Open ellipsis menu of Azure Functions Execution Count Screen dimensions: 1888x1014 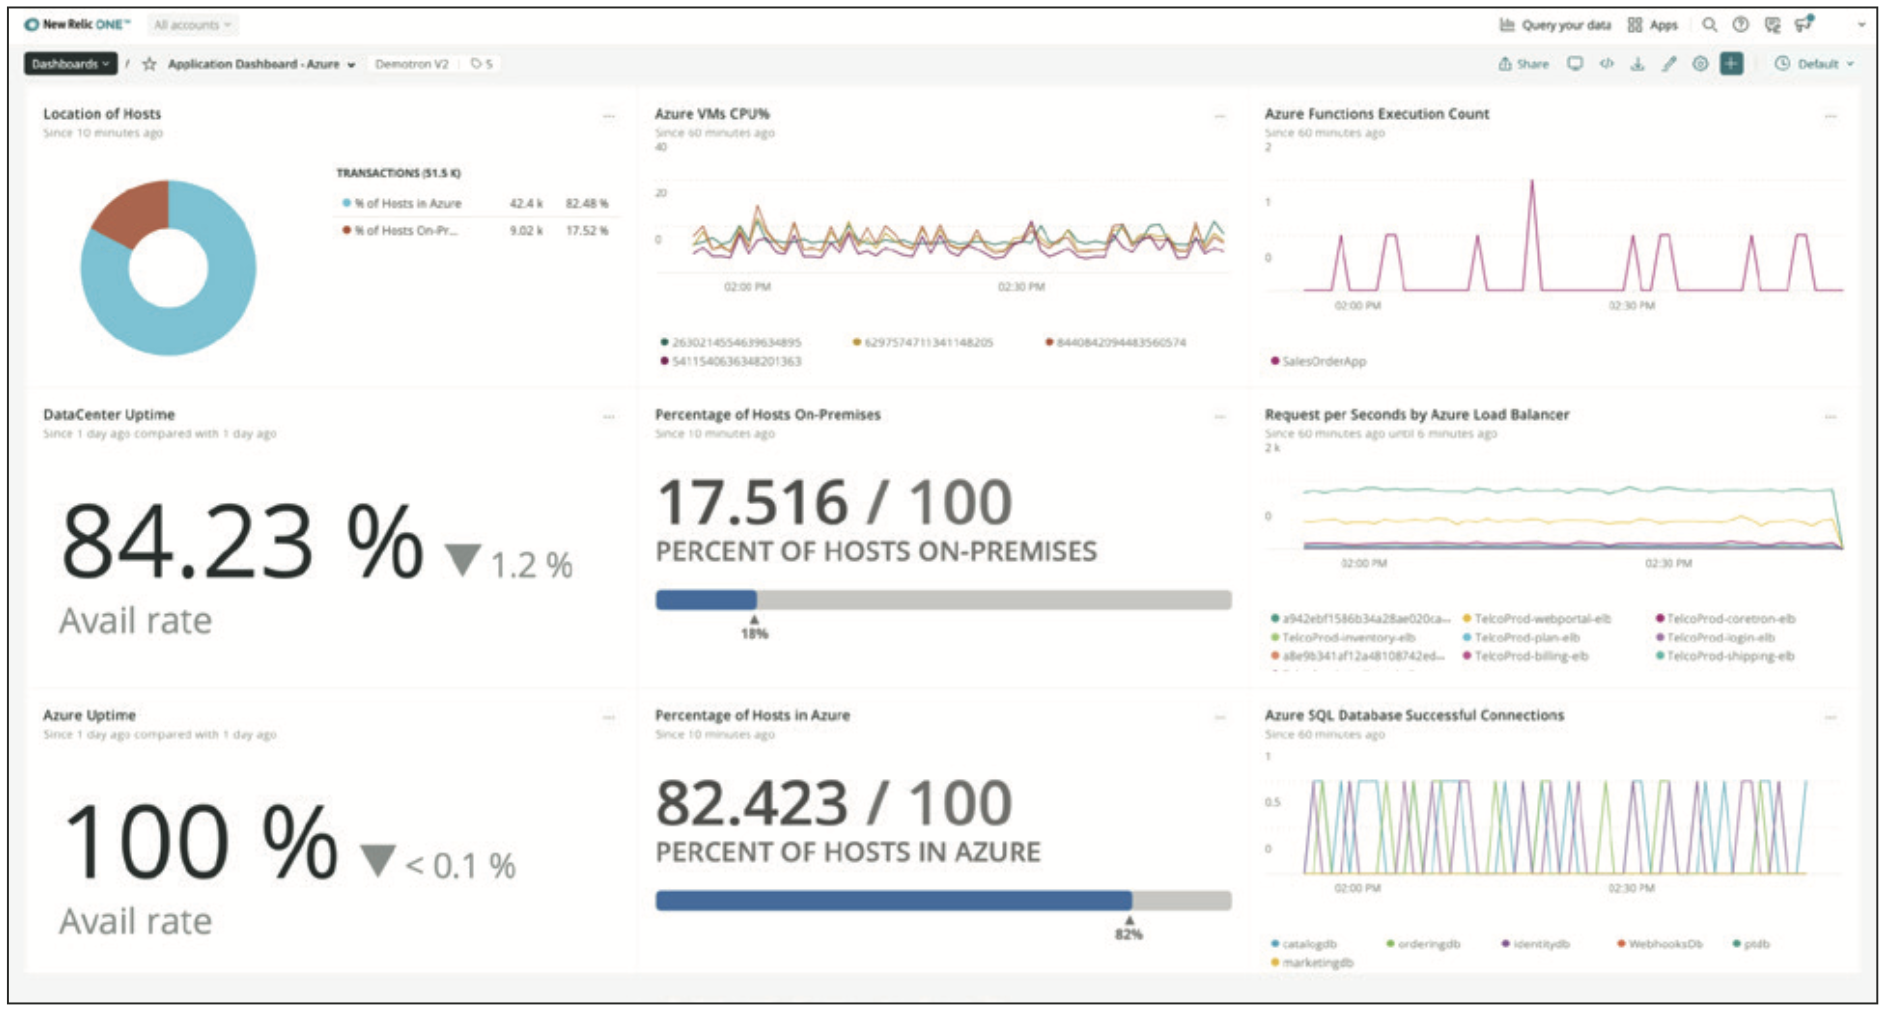1830,116
